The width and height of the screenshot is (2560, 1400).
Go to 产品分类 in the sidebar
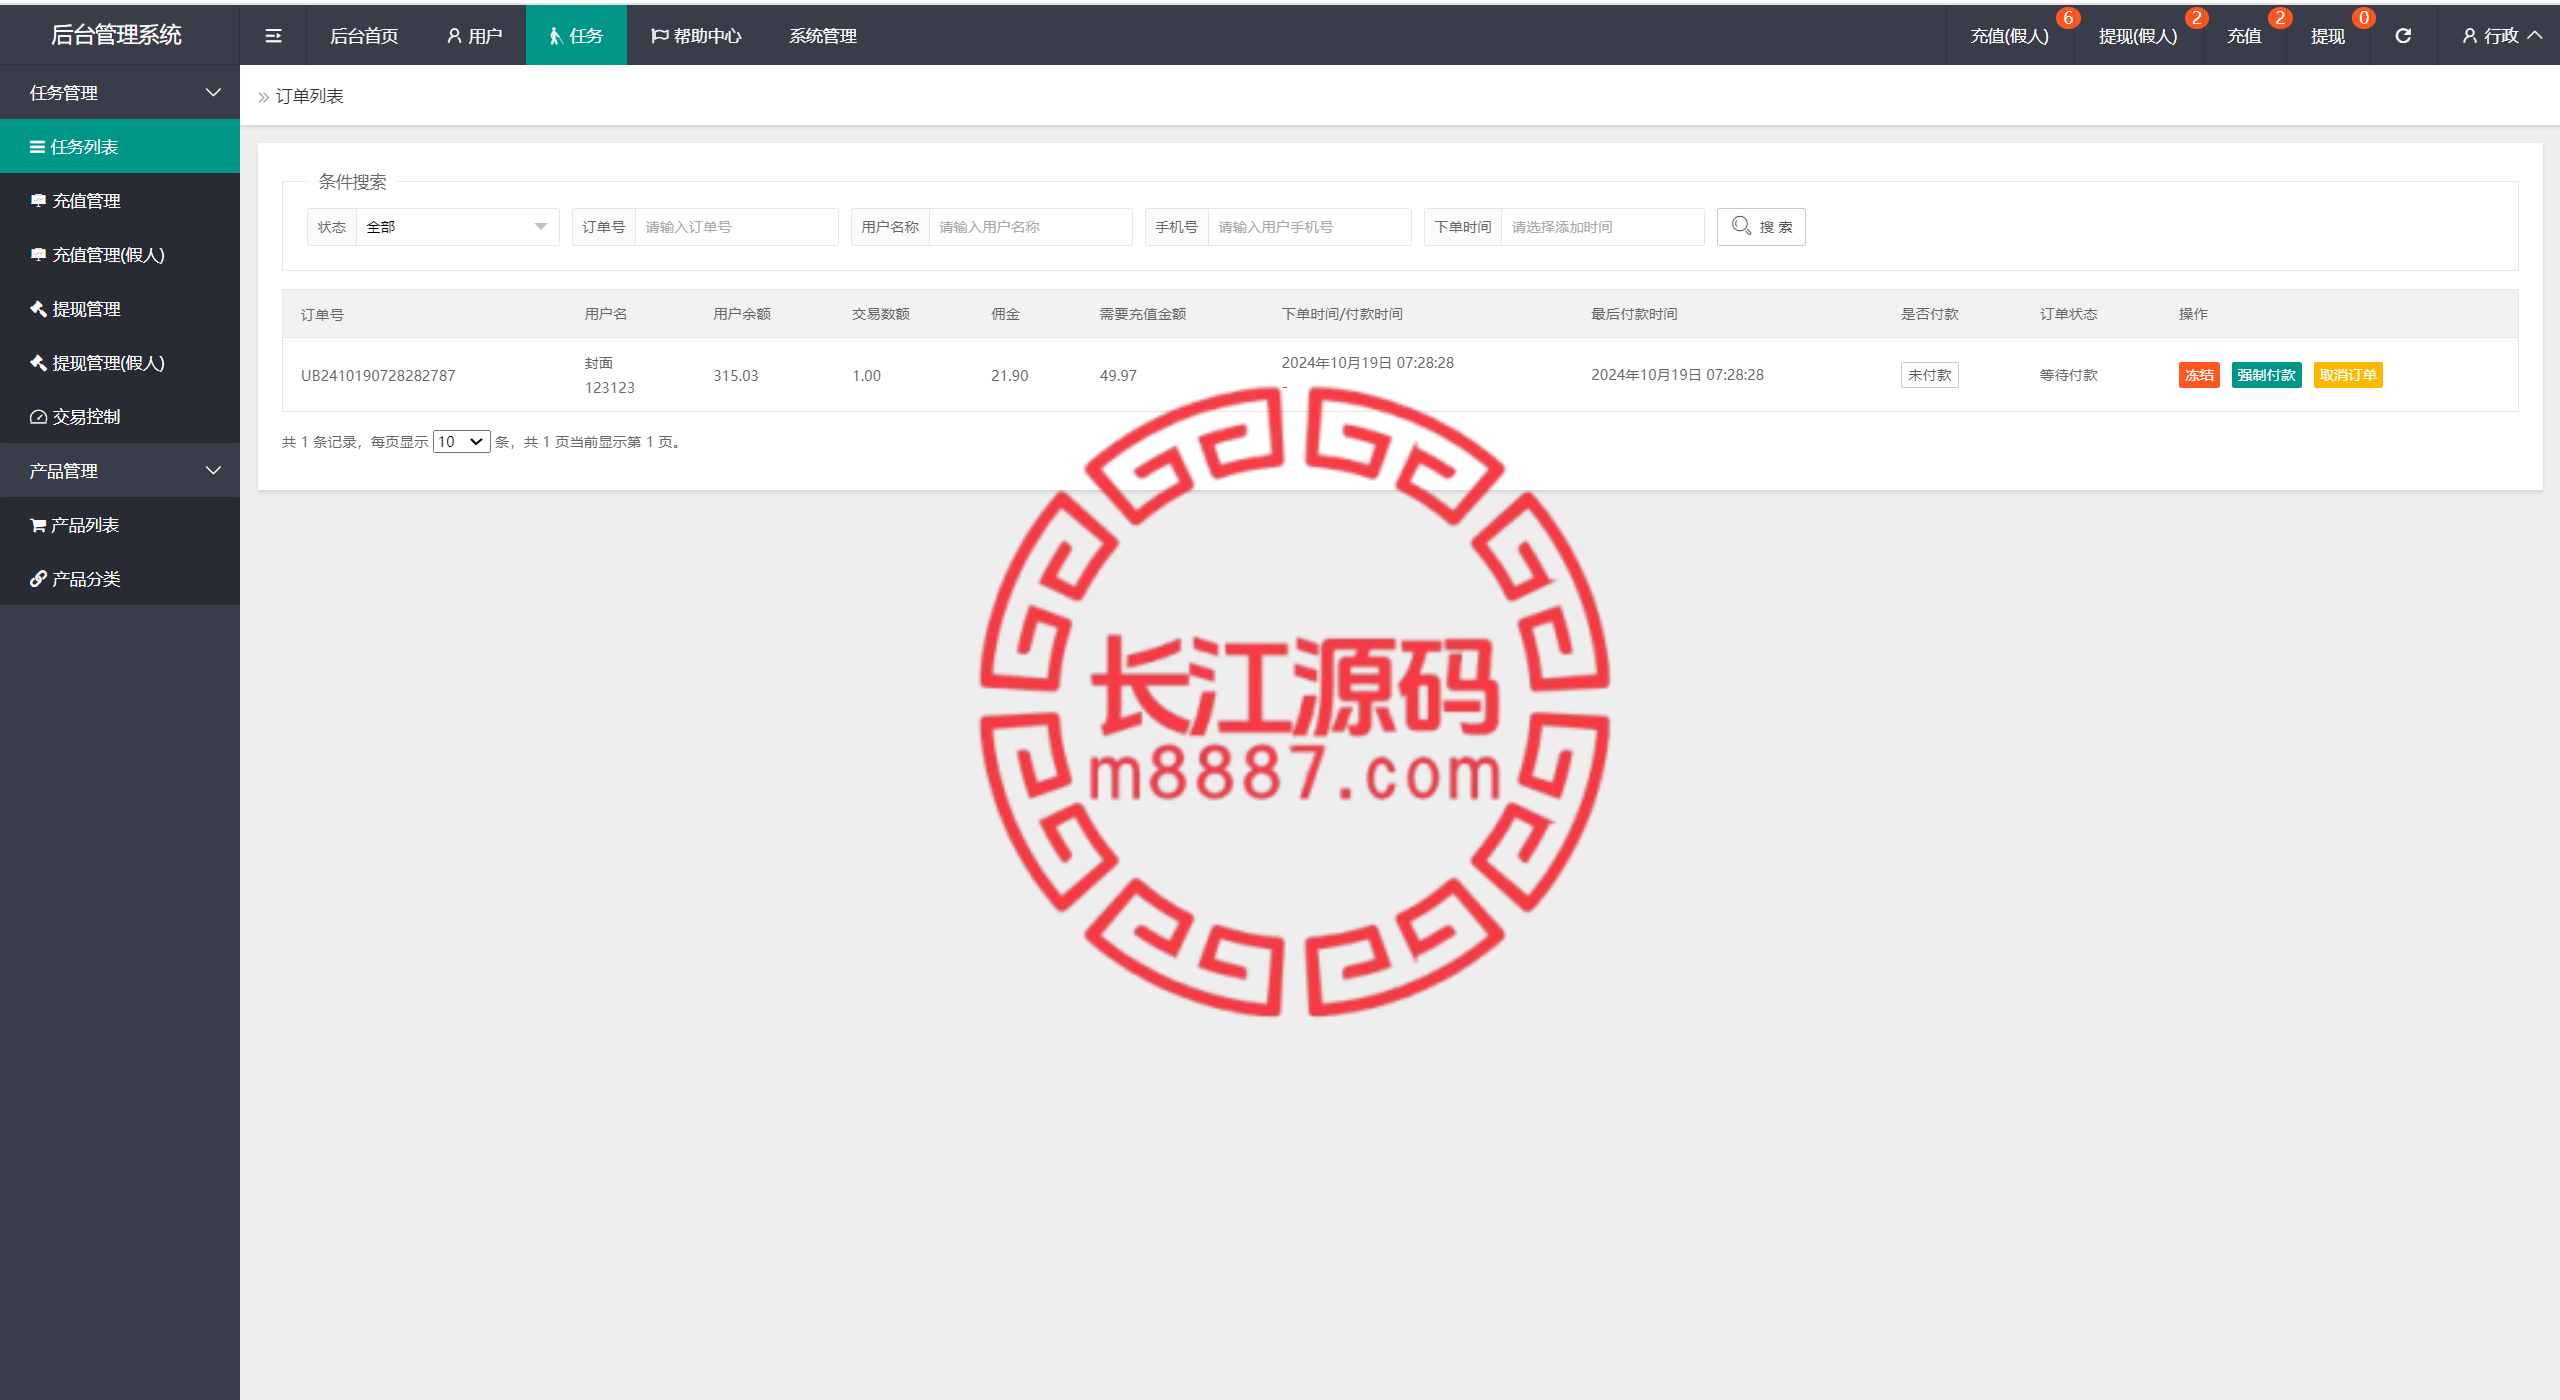click(x=120, y=579)
